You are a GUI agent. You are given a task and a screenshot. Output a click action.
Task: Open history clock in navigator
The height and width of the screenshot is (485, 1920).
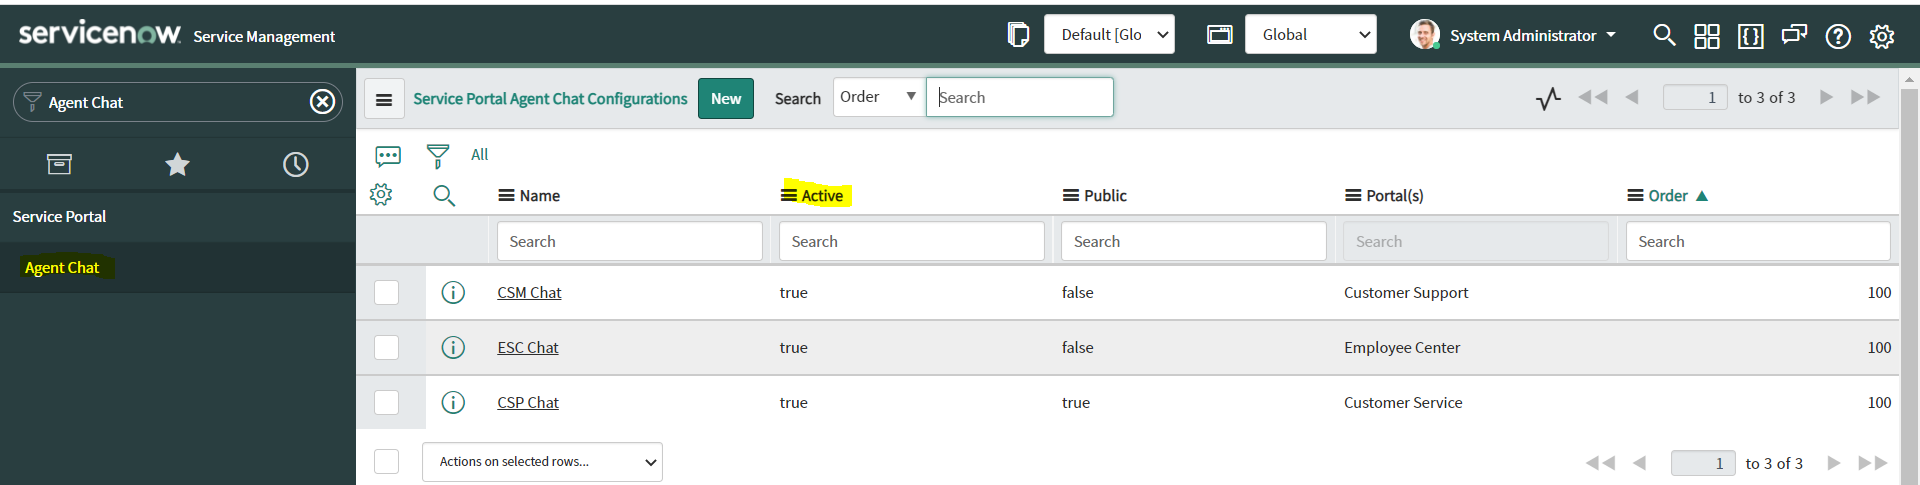tap(295, 164)
